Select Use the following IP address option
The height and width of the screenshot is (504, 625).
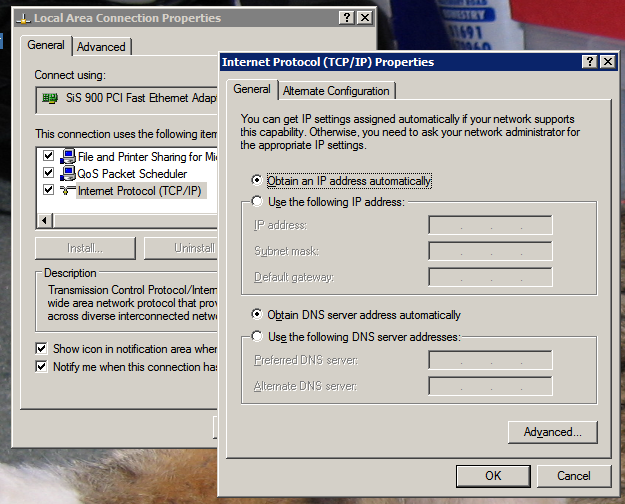(258, 202)
